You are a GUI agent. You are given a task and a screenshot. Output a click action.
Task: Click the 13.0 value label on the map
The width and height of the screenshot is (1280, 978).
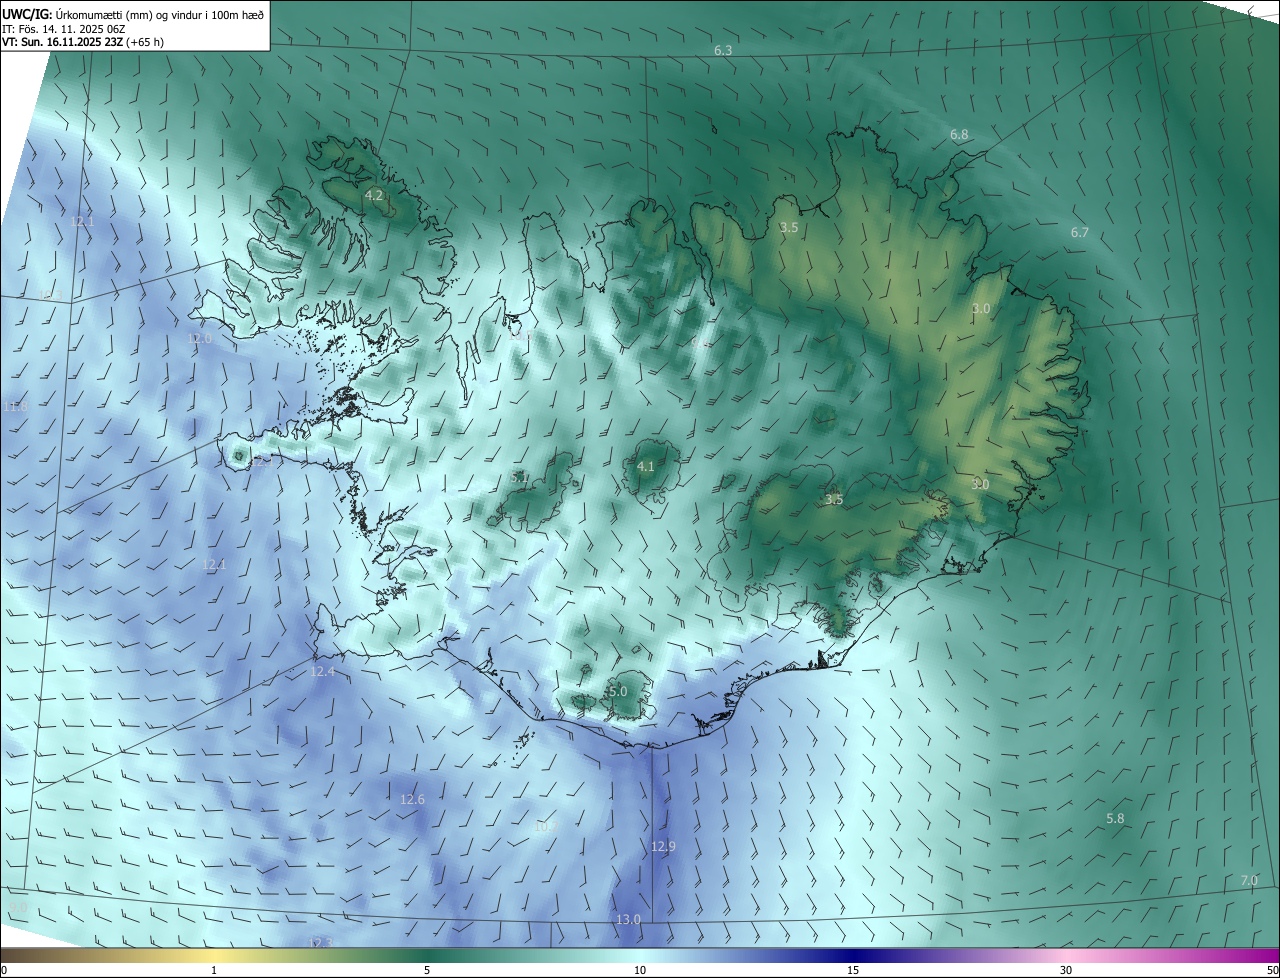coord(627,919)
